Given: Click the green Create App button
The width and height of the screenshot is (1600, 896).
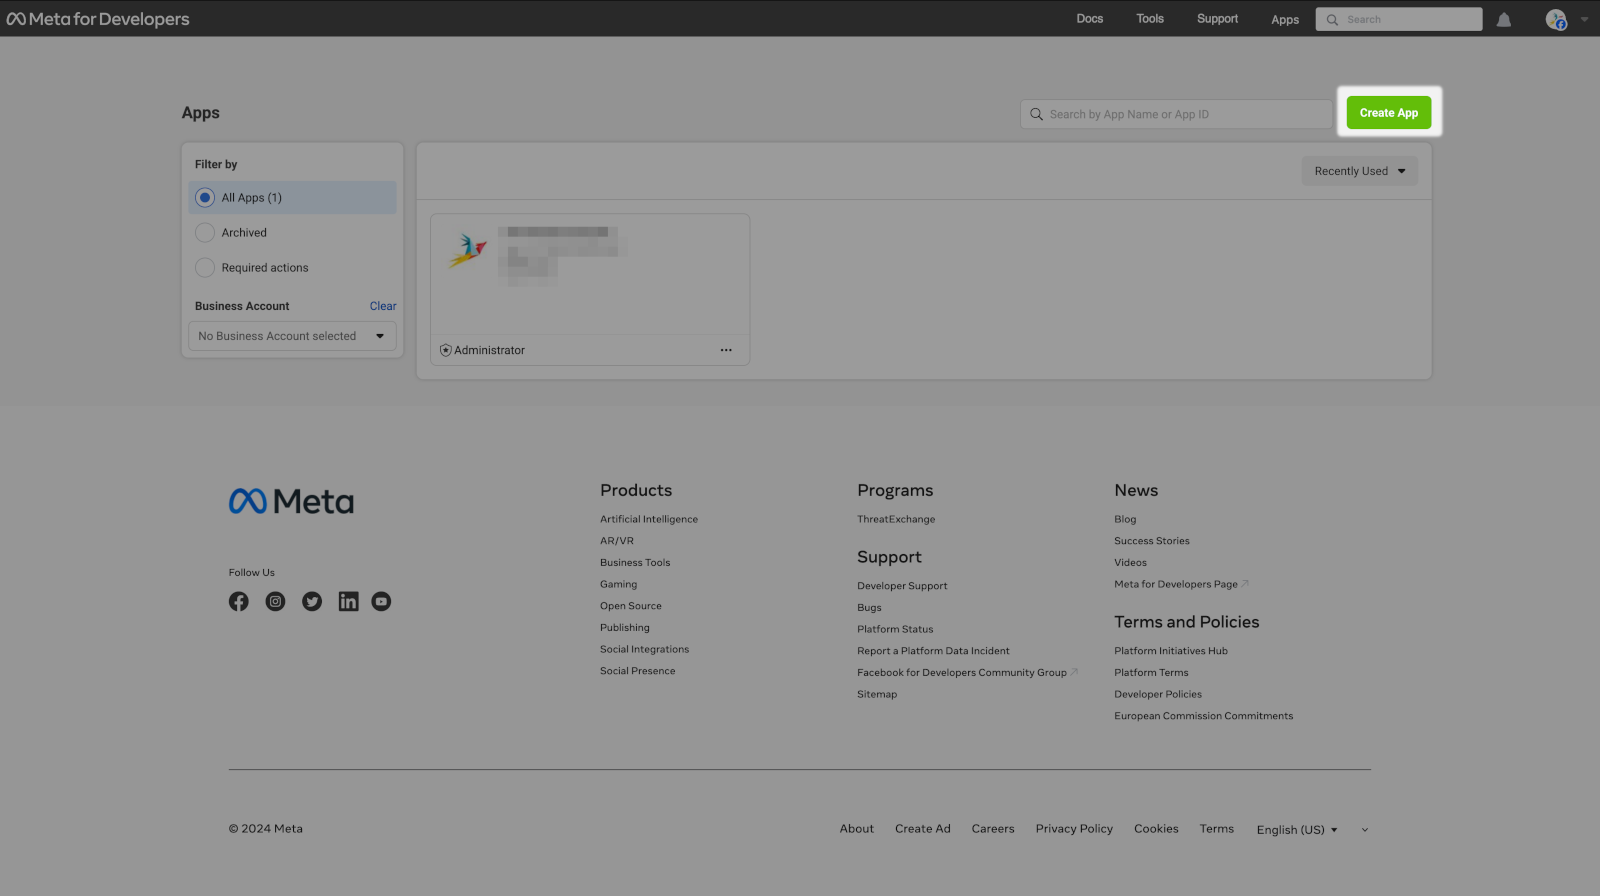Looking at the screenshot, I should [1389, 113].
